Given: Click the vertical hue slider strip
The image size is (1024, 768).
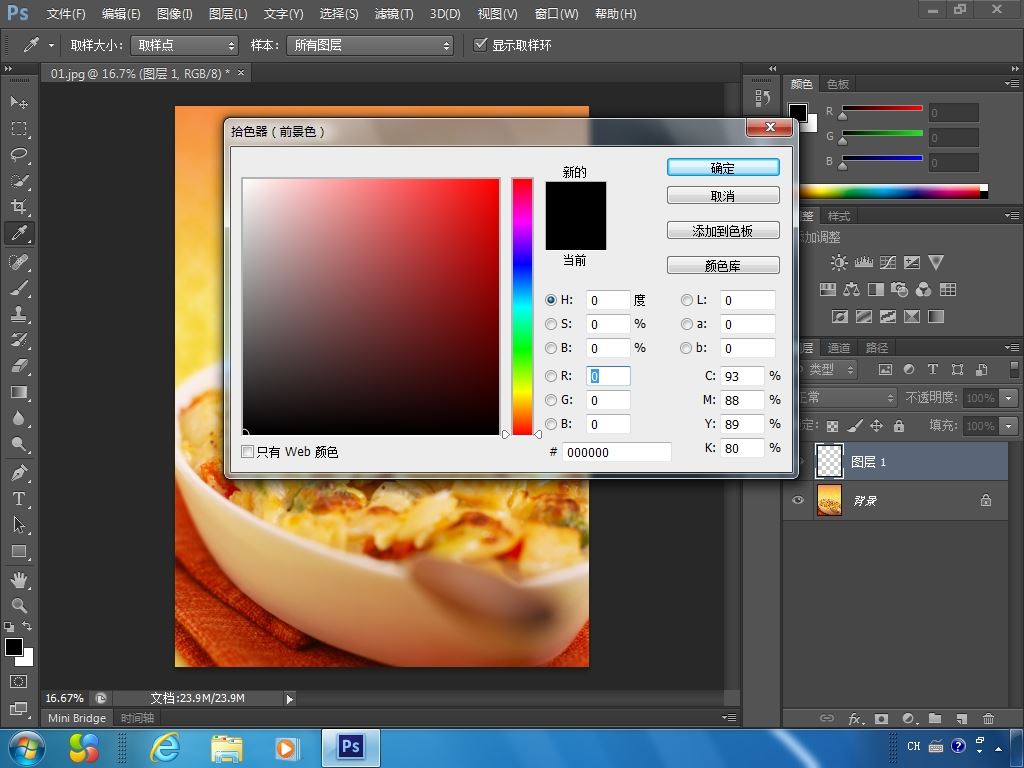Looking at the screenshot, I should coord(522,306).
